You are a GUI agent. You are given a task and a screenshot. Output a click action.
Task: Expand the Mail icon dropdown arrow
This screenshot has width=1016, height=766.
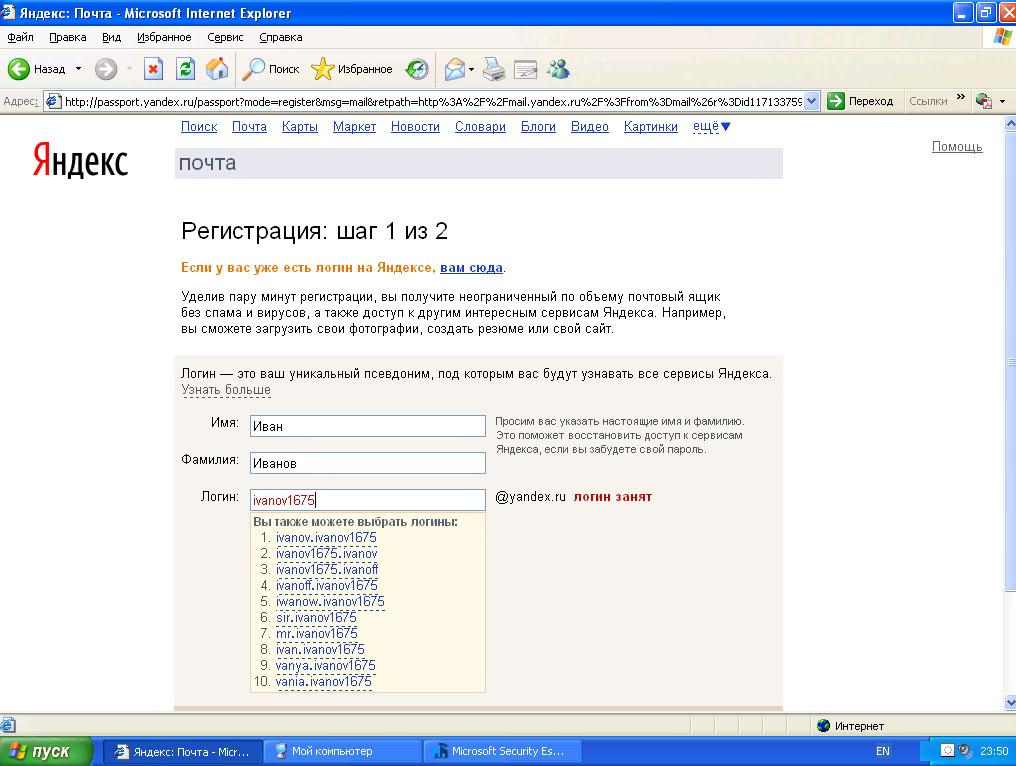(471, 69)
